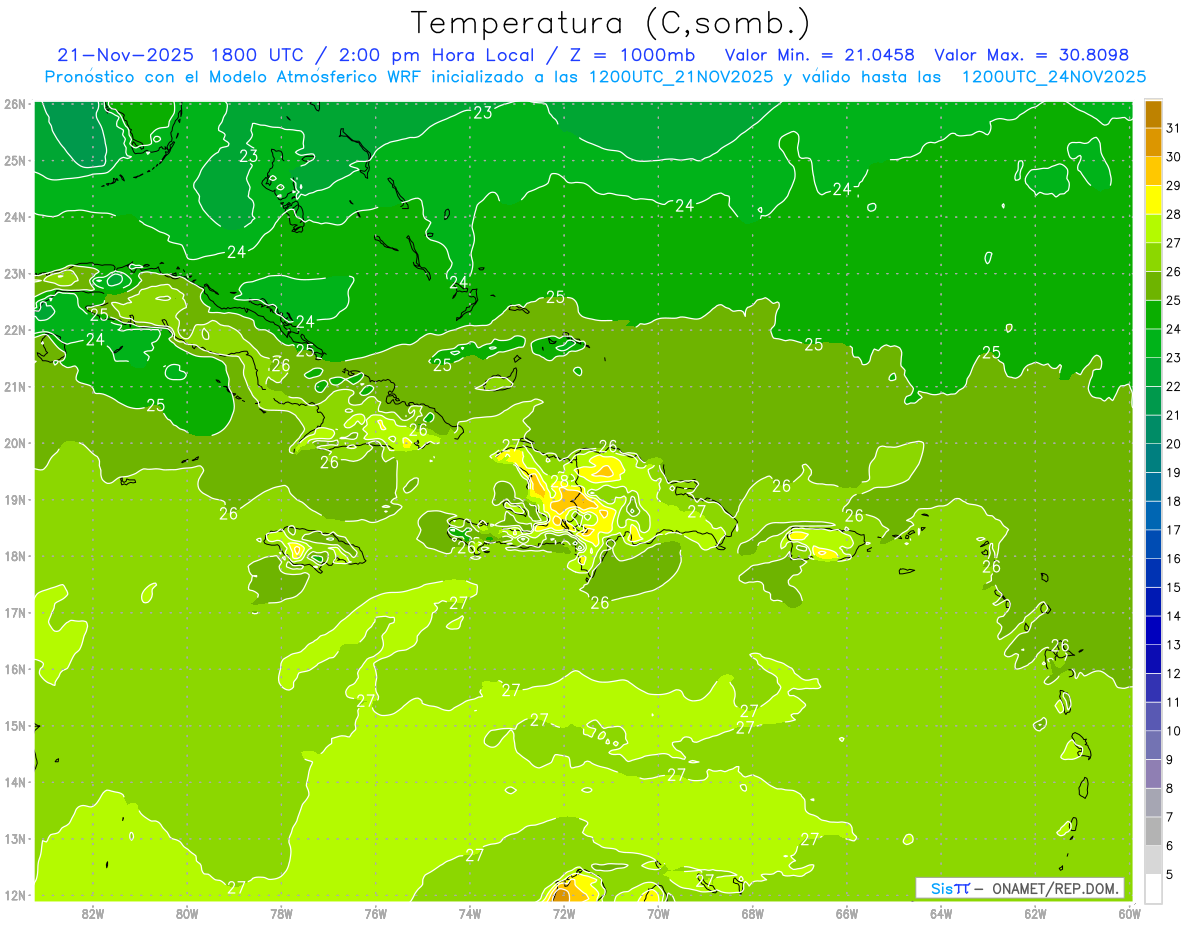Click the longitude axis label 68W
Viewport: 1200px width, 927px height.
click(x=753, y=913)
